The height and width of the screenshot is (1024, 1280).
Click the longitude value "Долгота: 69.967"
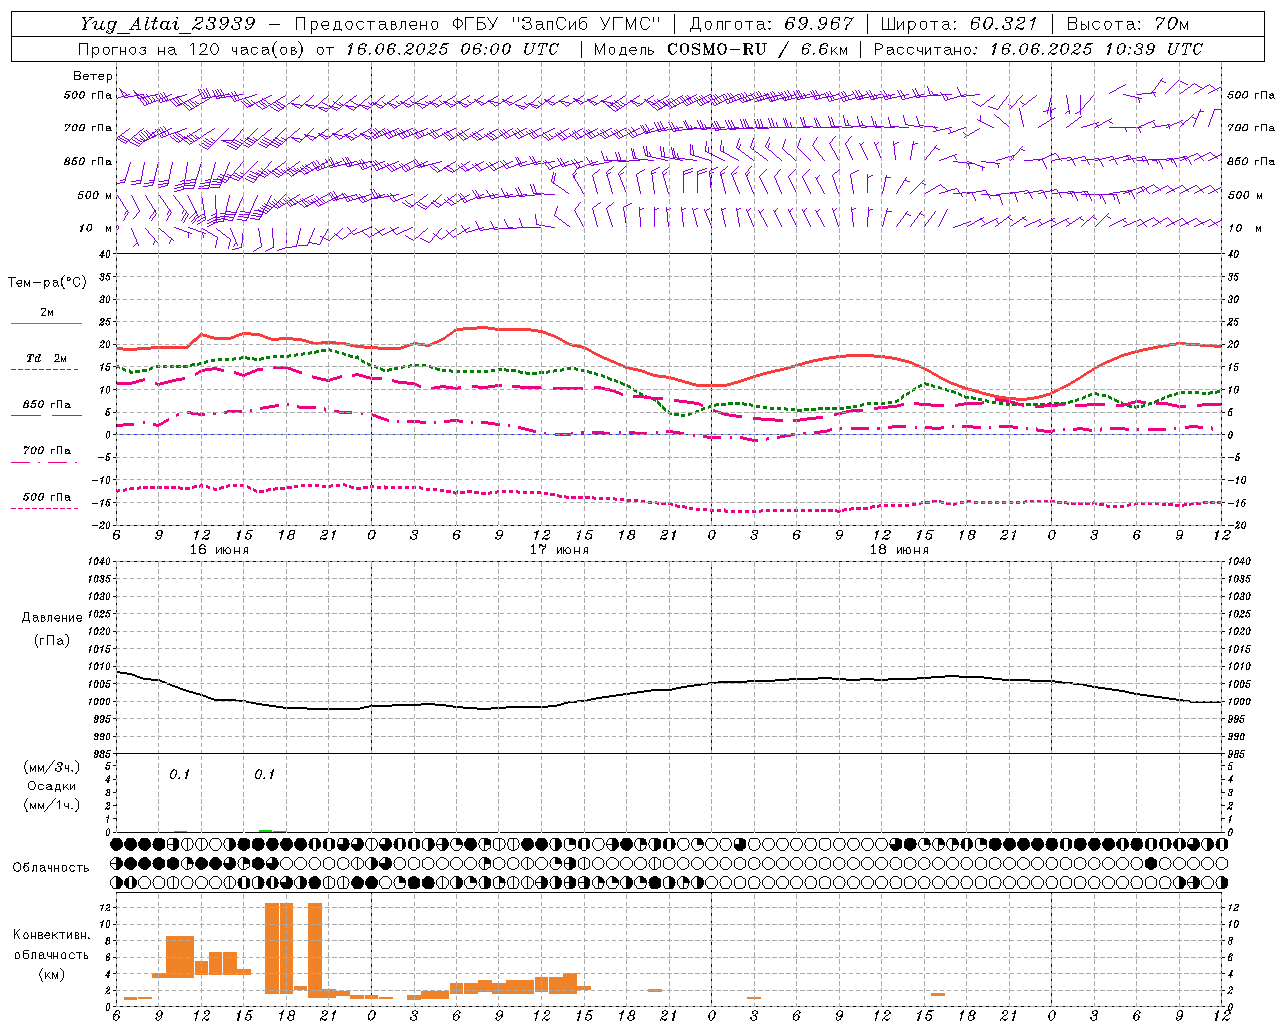pyautogui.click(x=771, y=24)
